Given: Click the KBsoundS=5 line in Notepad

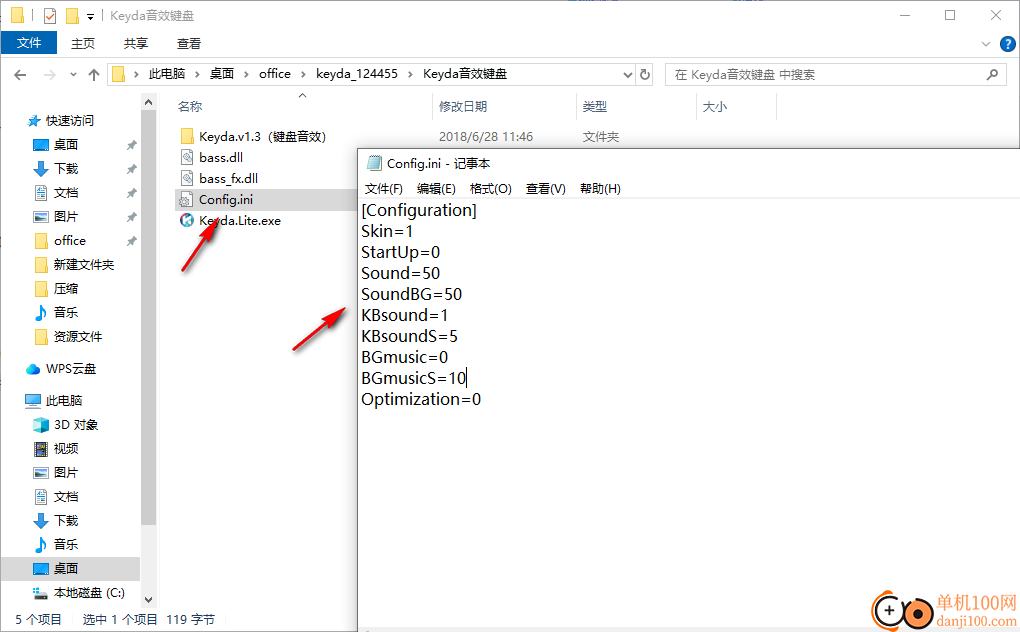Looking at the screenshot, I should click(409, 336).
